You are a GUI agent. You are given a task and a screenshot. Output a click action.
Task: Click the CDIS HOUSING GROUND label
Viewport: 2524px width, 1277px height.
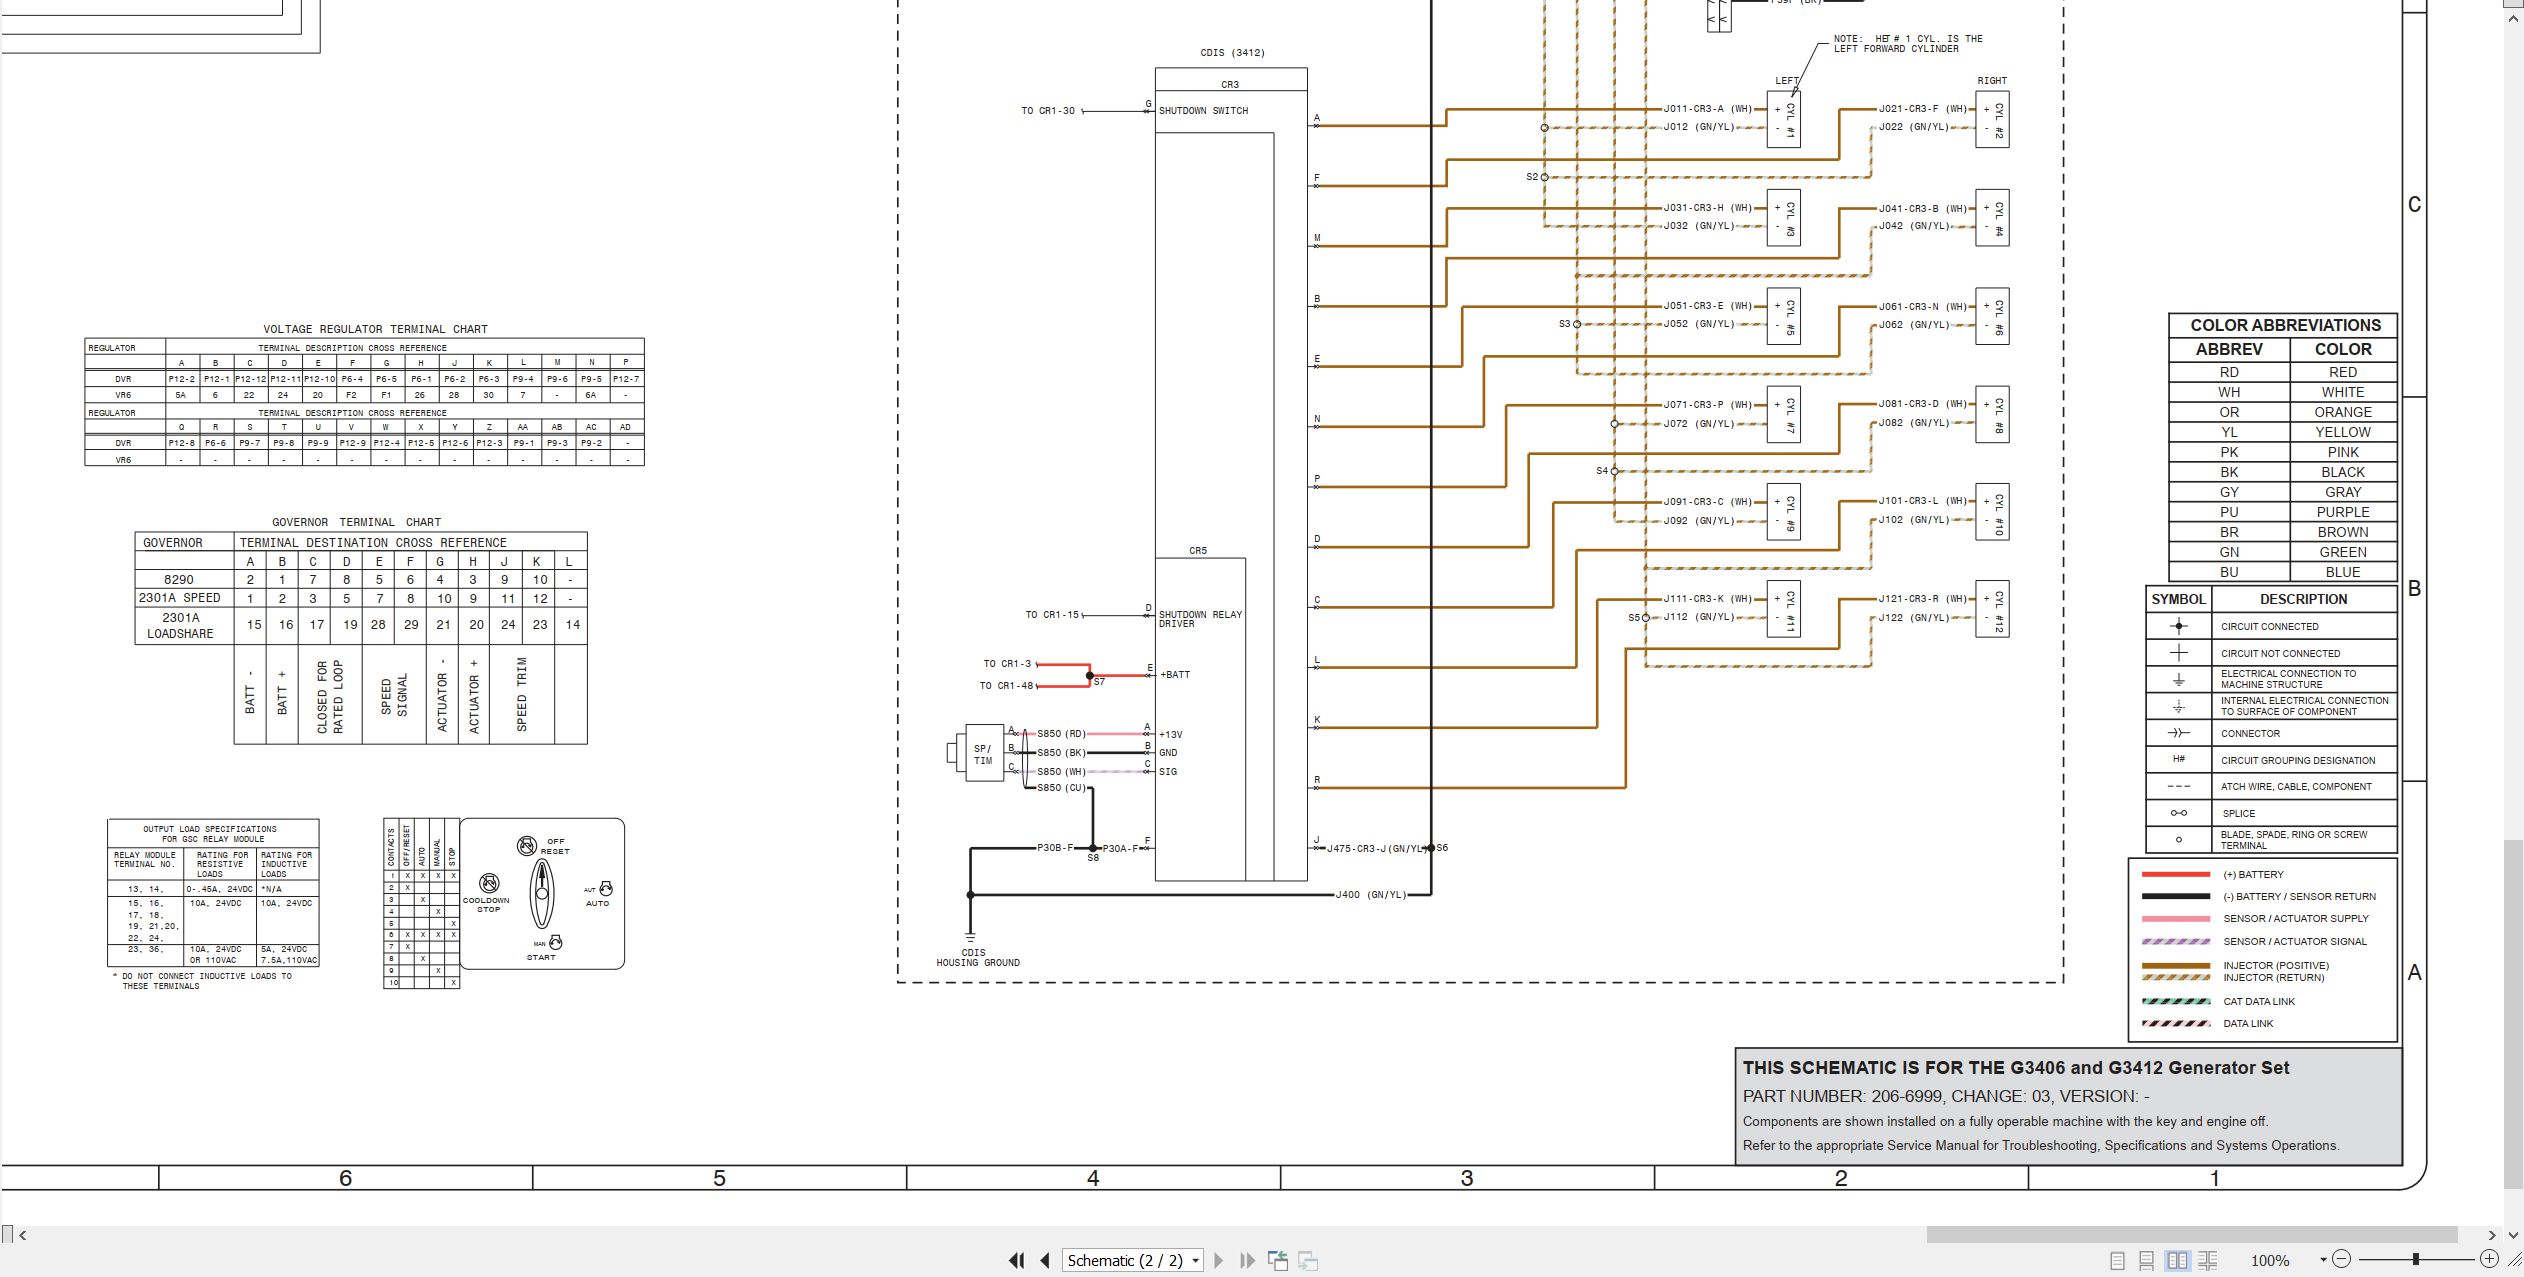click(977, 958)
